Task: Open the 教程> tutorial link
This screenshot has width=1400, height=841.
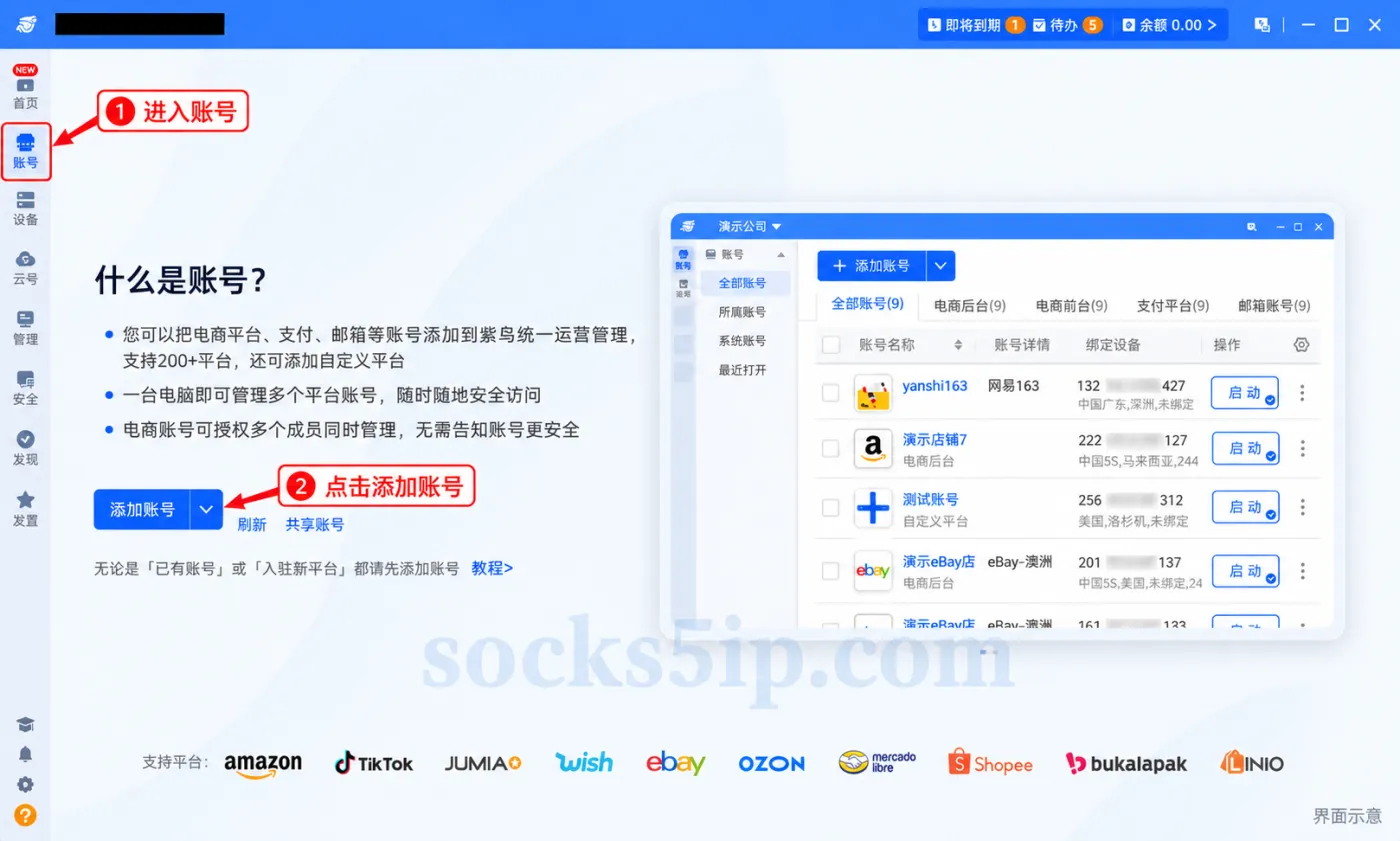Action: [x=492, y=568]
